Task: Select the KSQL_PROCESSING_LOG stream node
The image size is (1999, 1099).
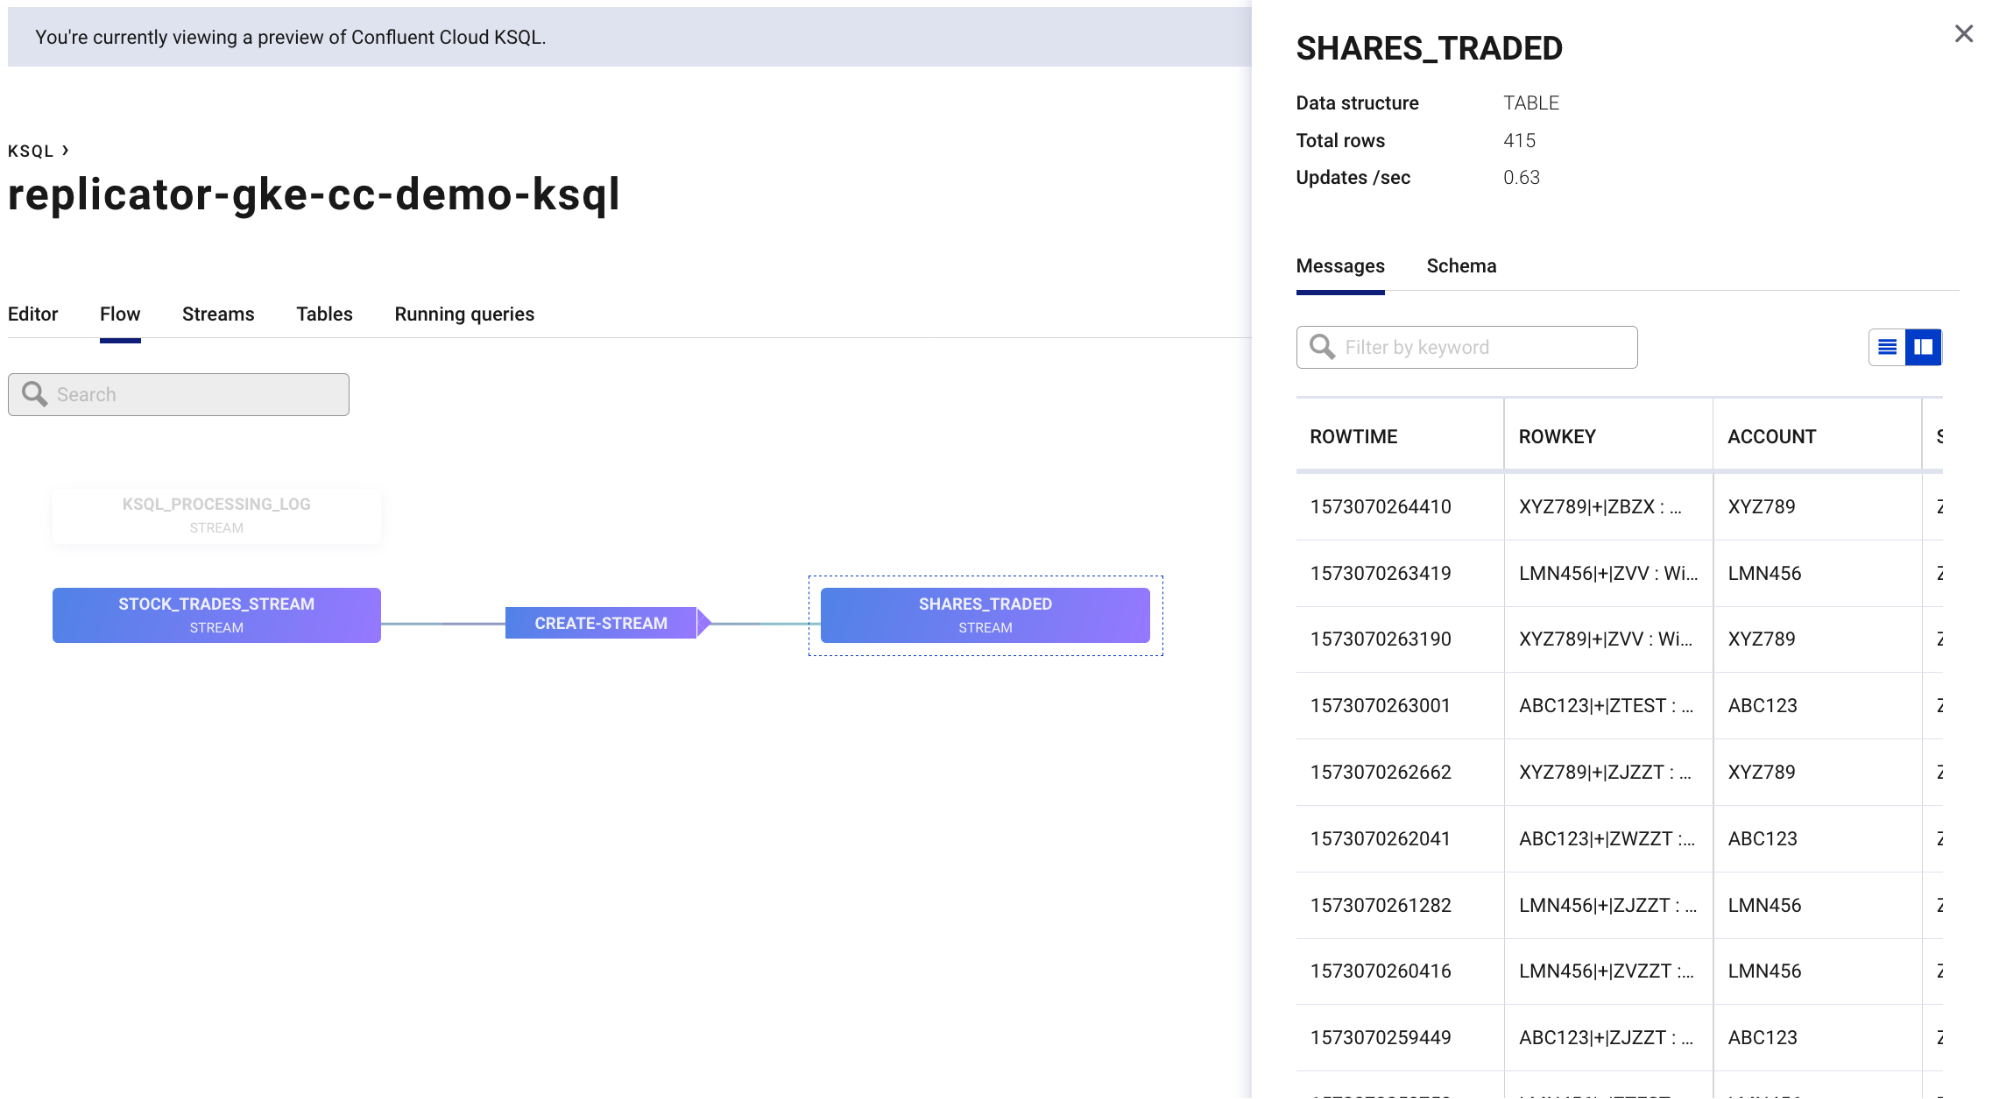Action: coord(217,515)
